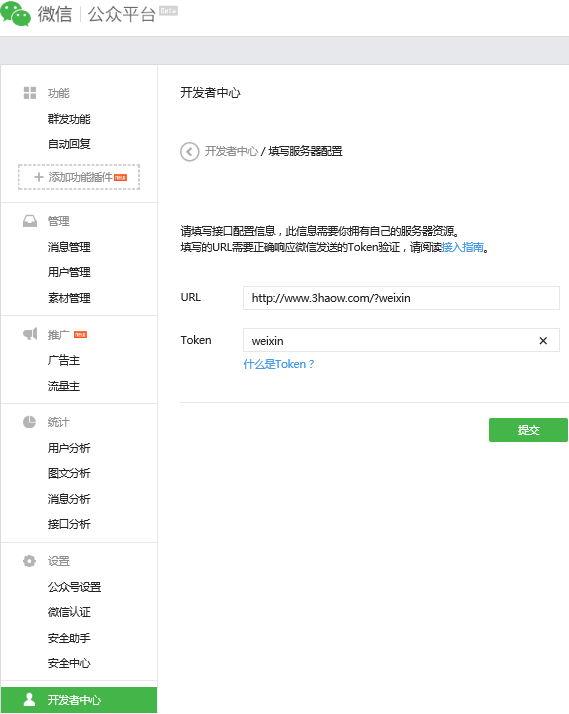
Task: Focus the URL input field
Action: click(x=401, y=298)
